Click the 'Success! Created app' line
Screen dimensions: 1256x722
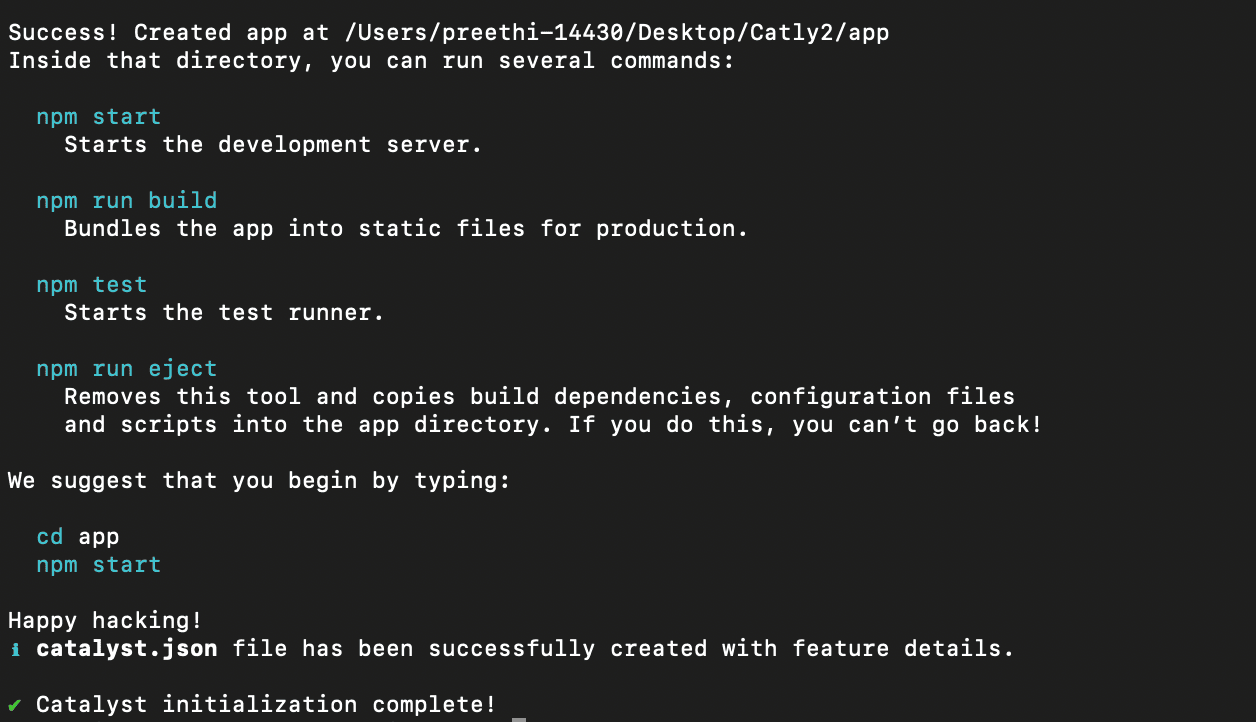point(449,33)
